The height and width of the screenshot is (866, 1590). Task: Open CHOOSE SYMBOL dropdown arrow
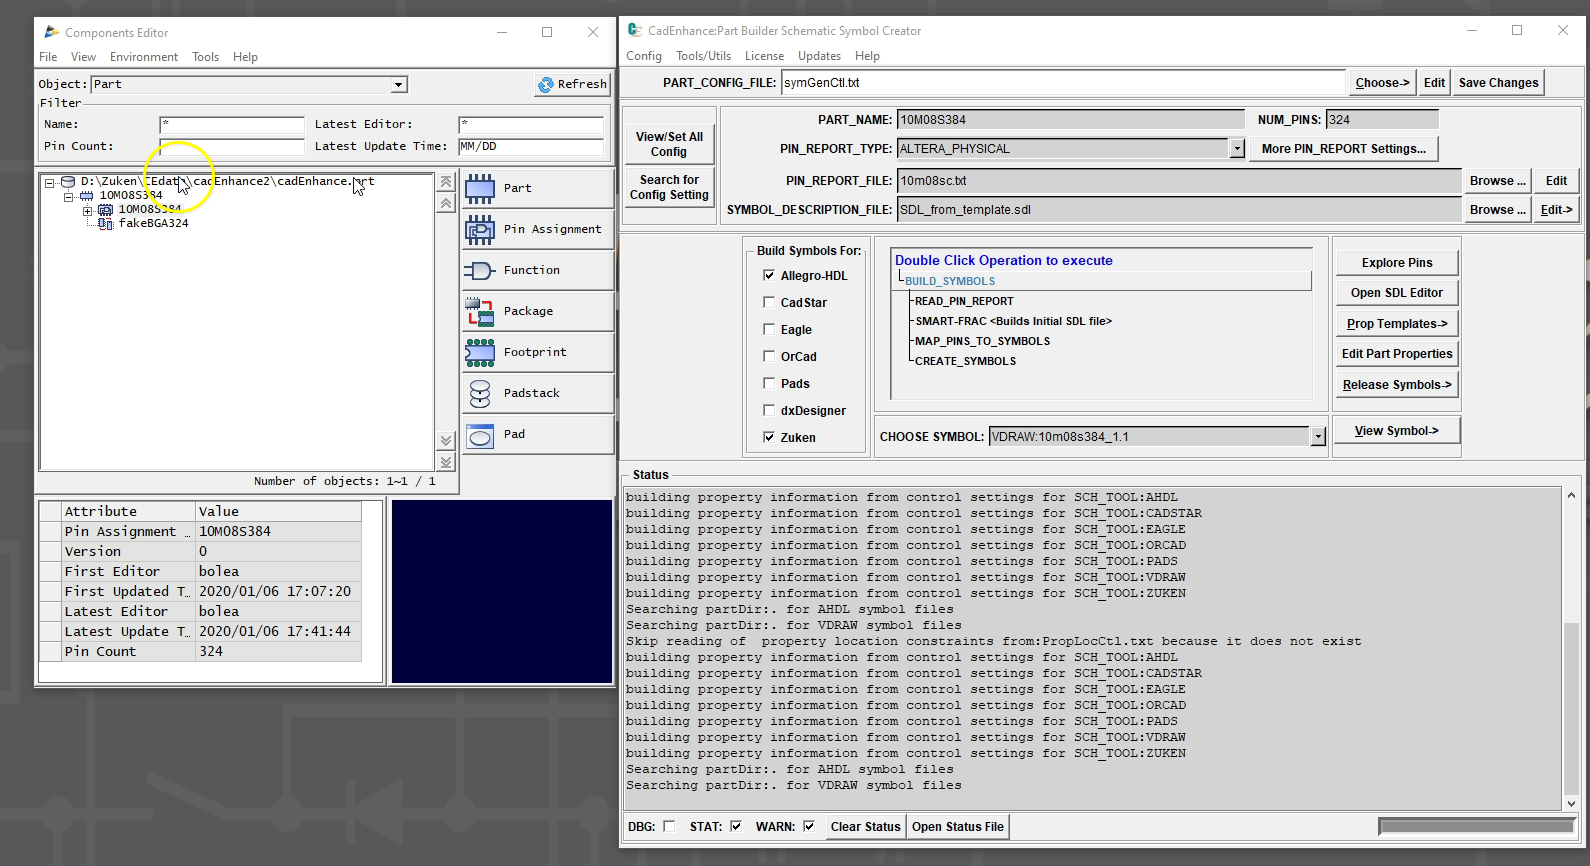coord(1318,437)
